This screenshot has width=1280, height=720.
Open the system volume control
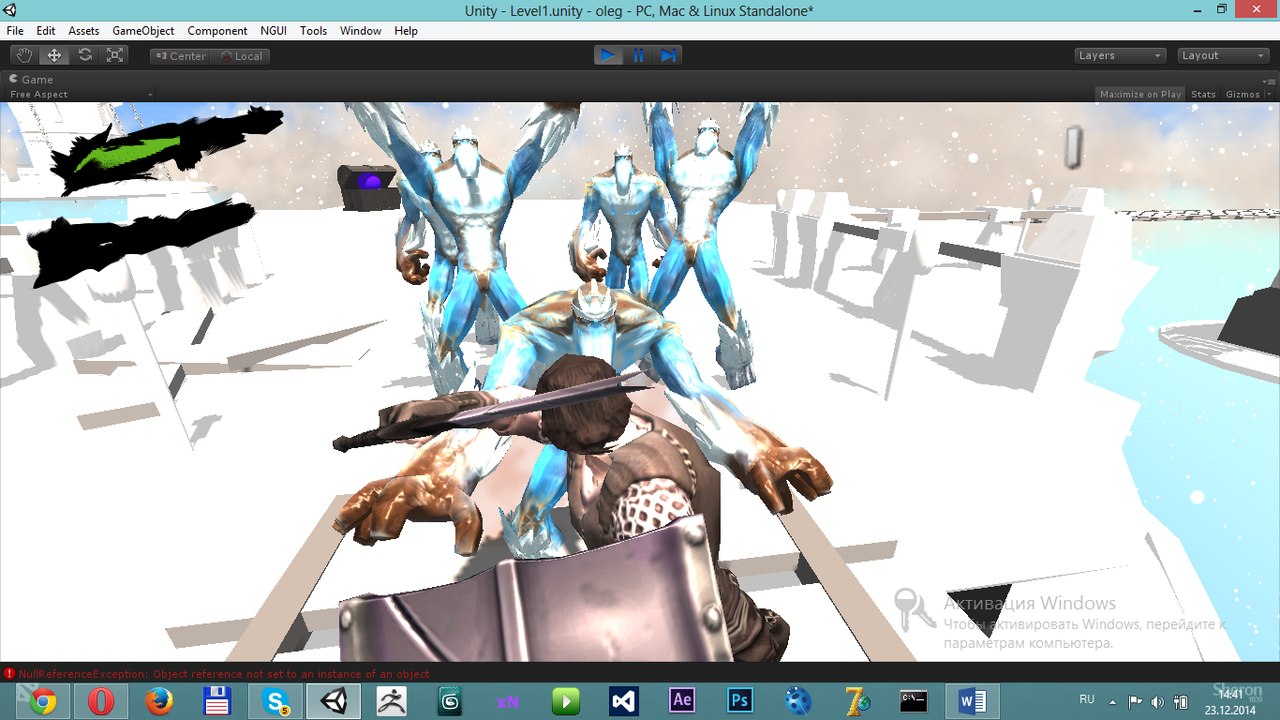(x=1158, y=701)
